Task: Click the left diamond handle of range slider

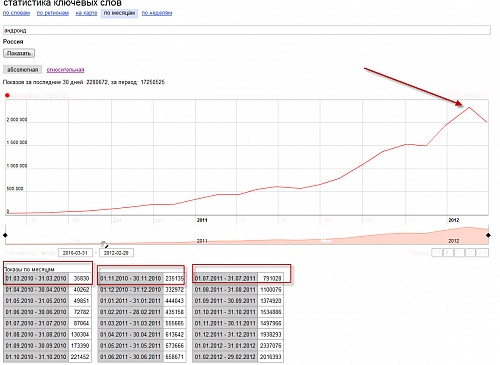Action: [5, 235]
